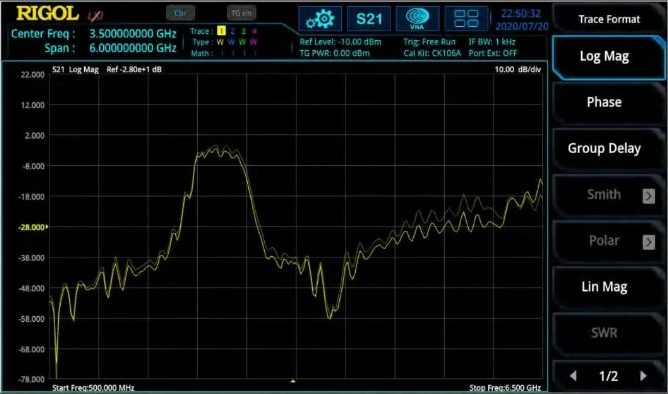Select the VNA mode icon
The width and height of the screenshot is (668, 394).
point(417,19)
